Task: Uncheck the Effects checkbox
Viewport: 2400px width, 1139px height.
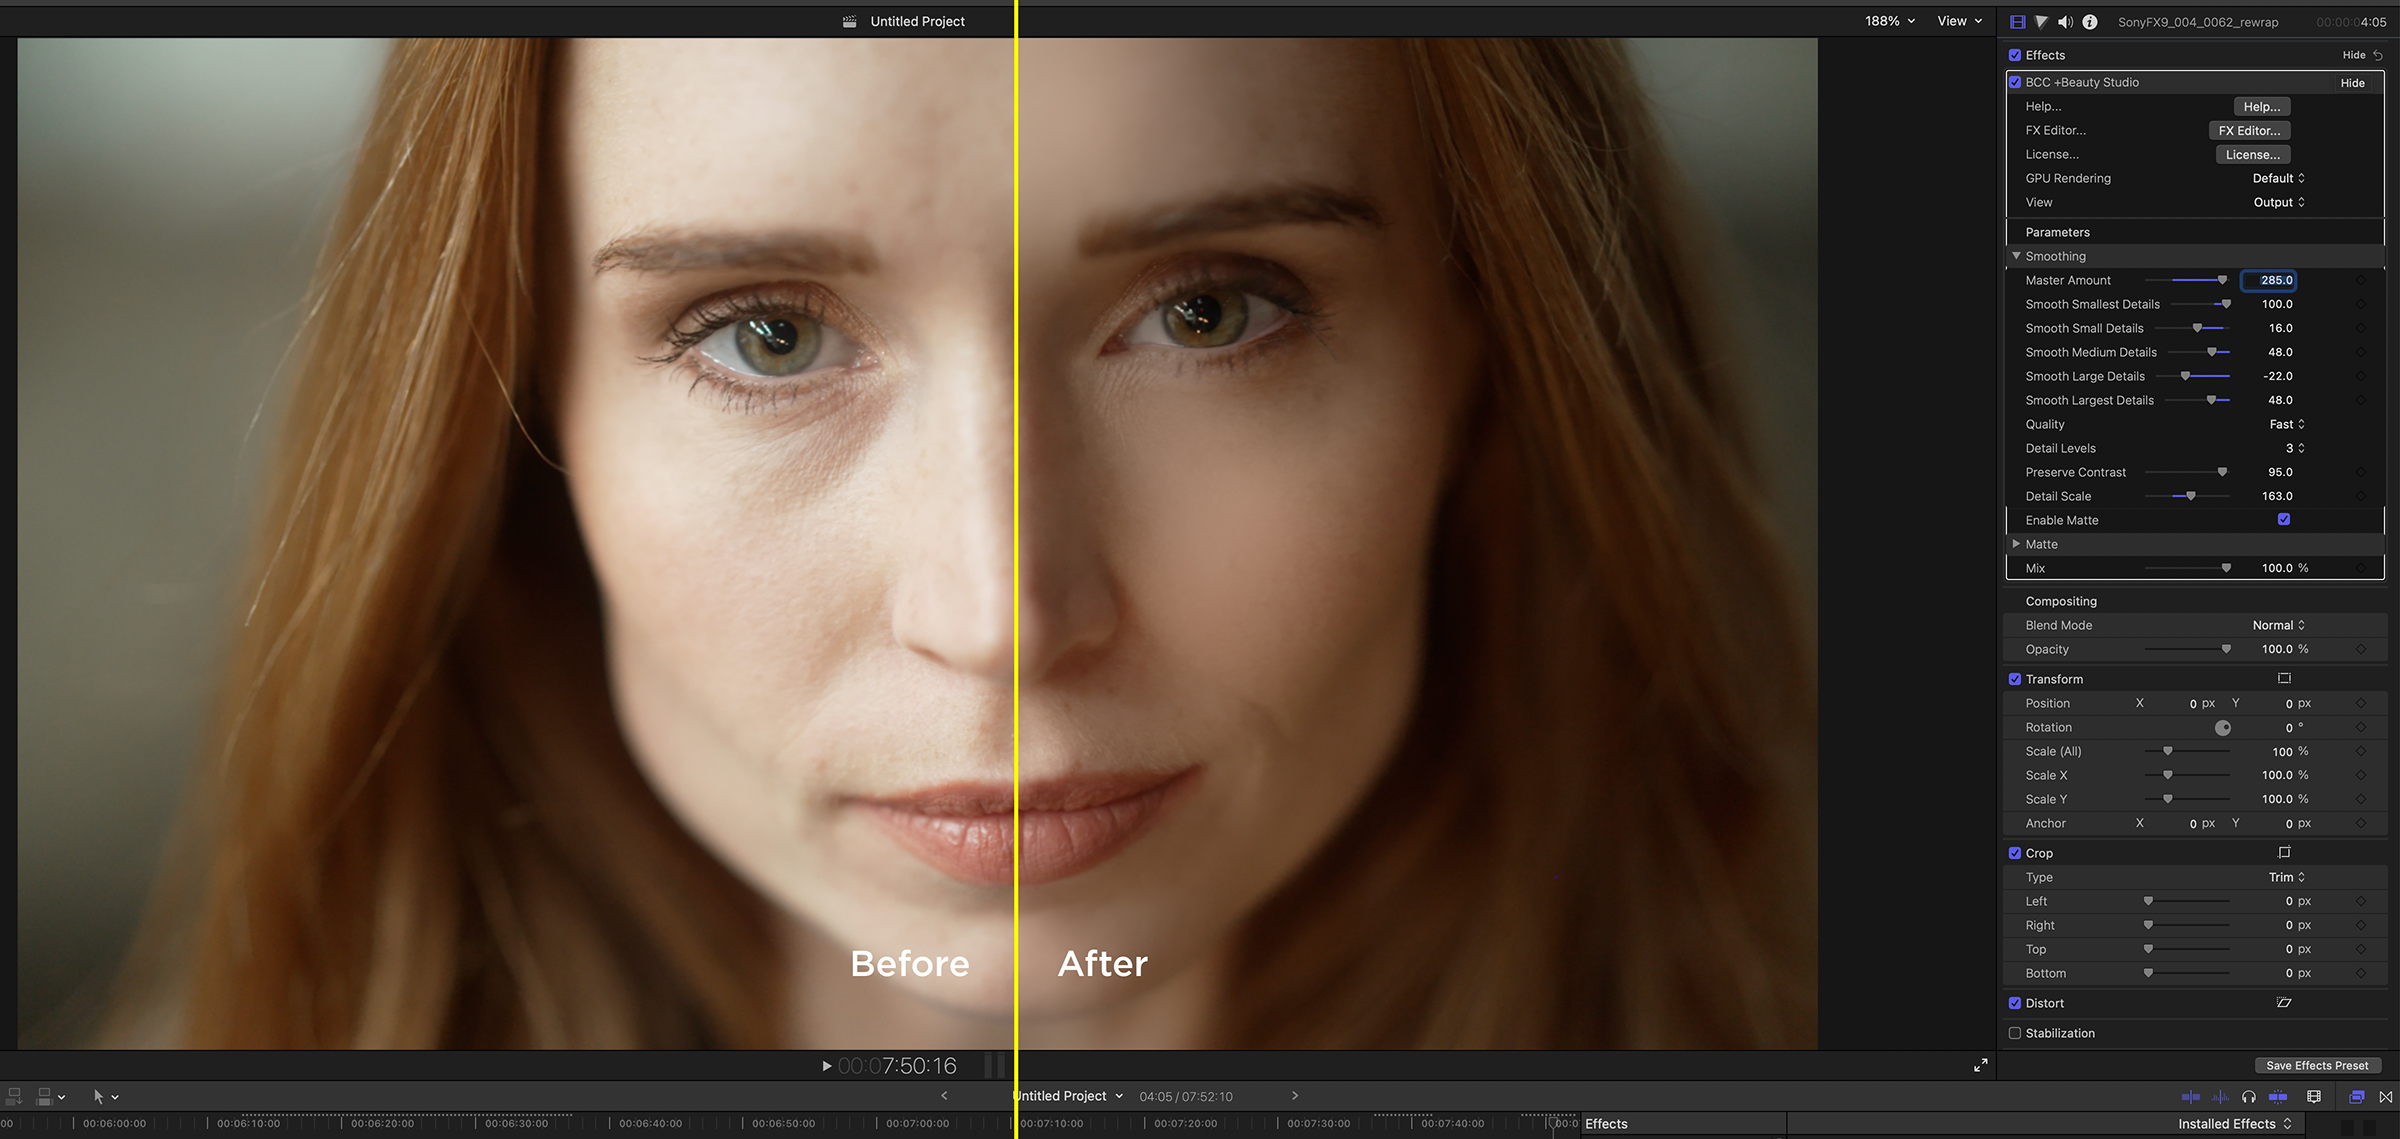Action: [2015, 56]
